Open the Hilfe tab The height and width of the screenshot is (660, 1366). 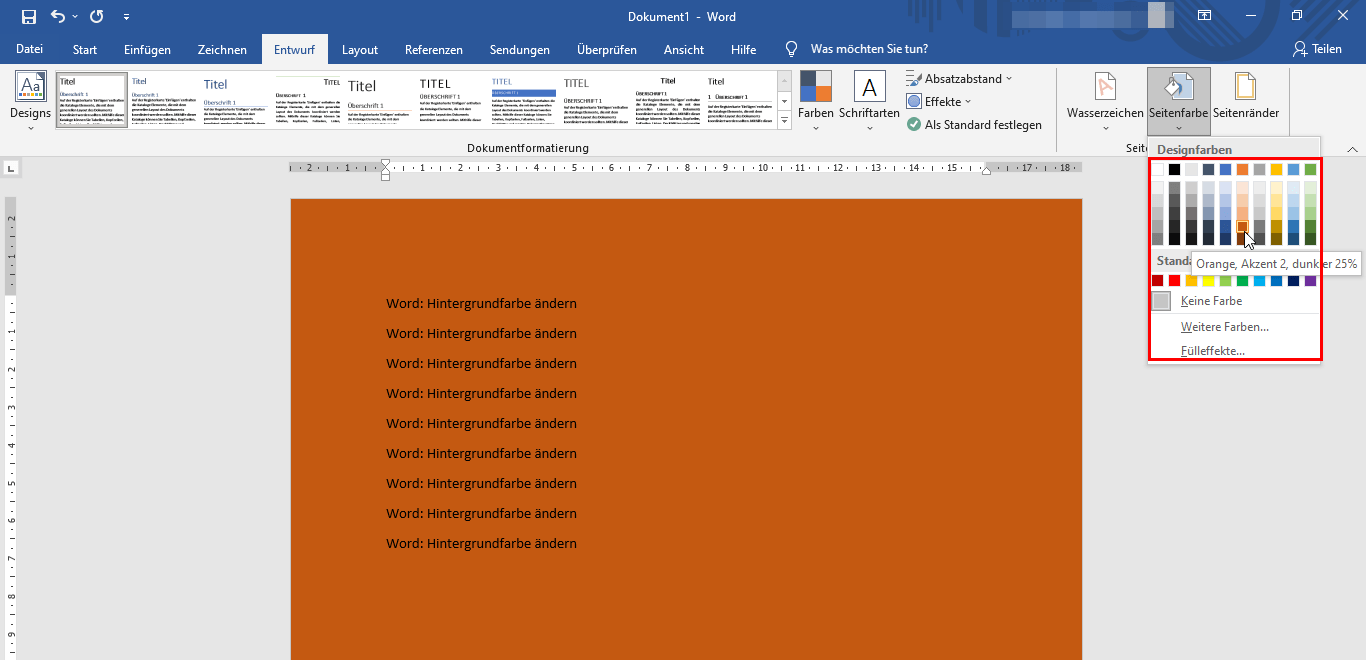(744, 49)
